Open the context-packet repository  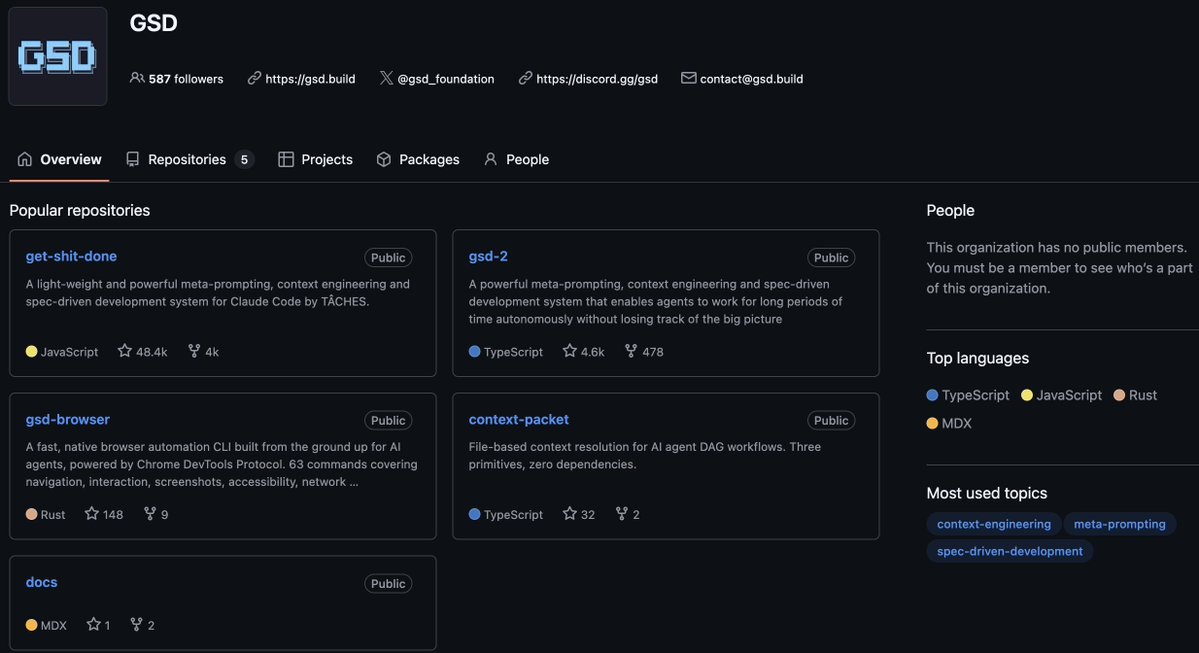pyautogui.click(x=518, y=419)
